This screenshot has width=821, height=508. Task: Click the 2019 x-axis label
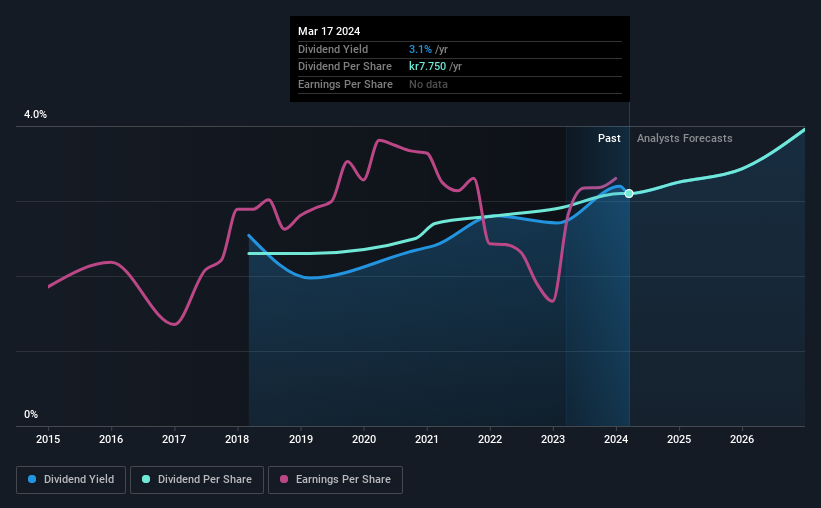[x=301, y=439]
